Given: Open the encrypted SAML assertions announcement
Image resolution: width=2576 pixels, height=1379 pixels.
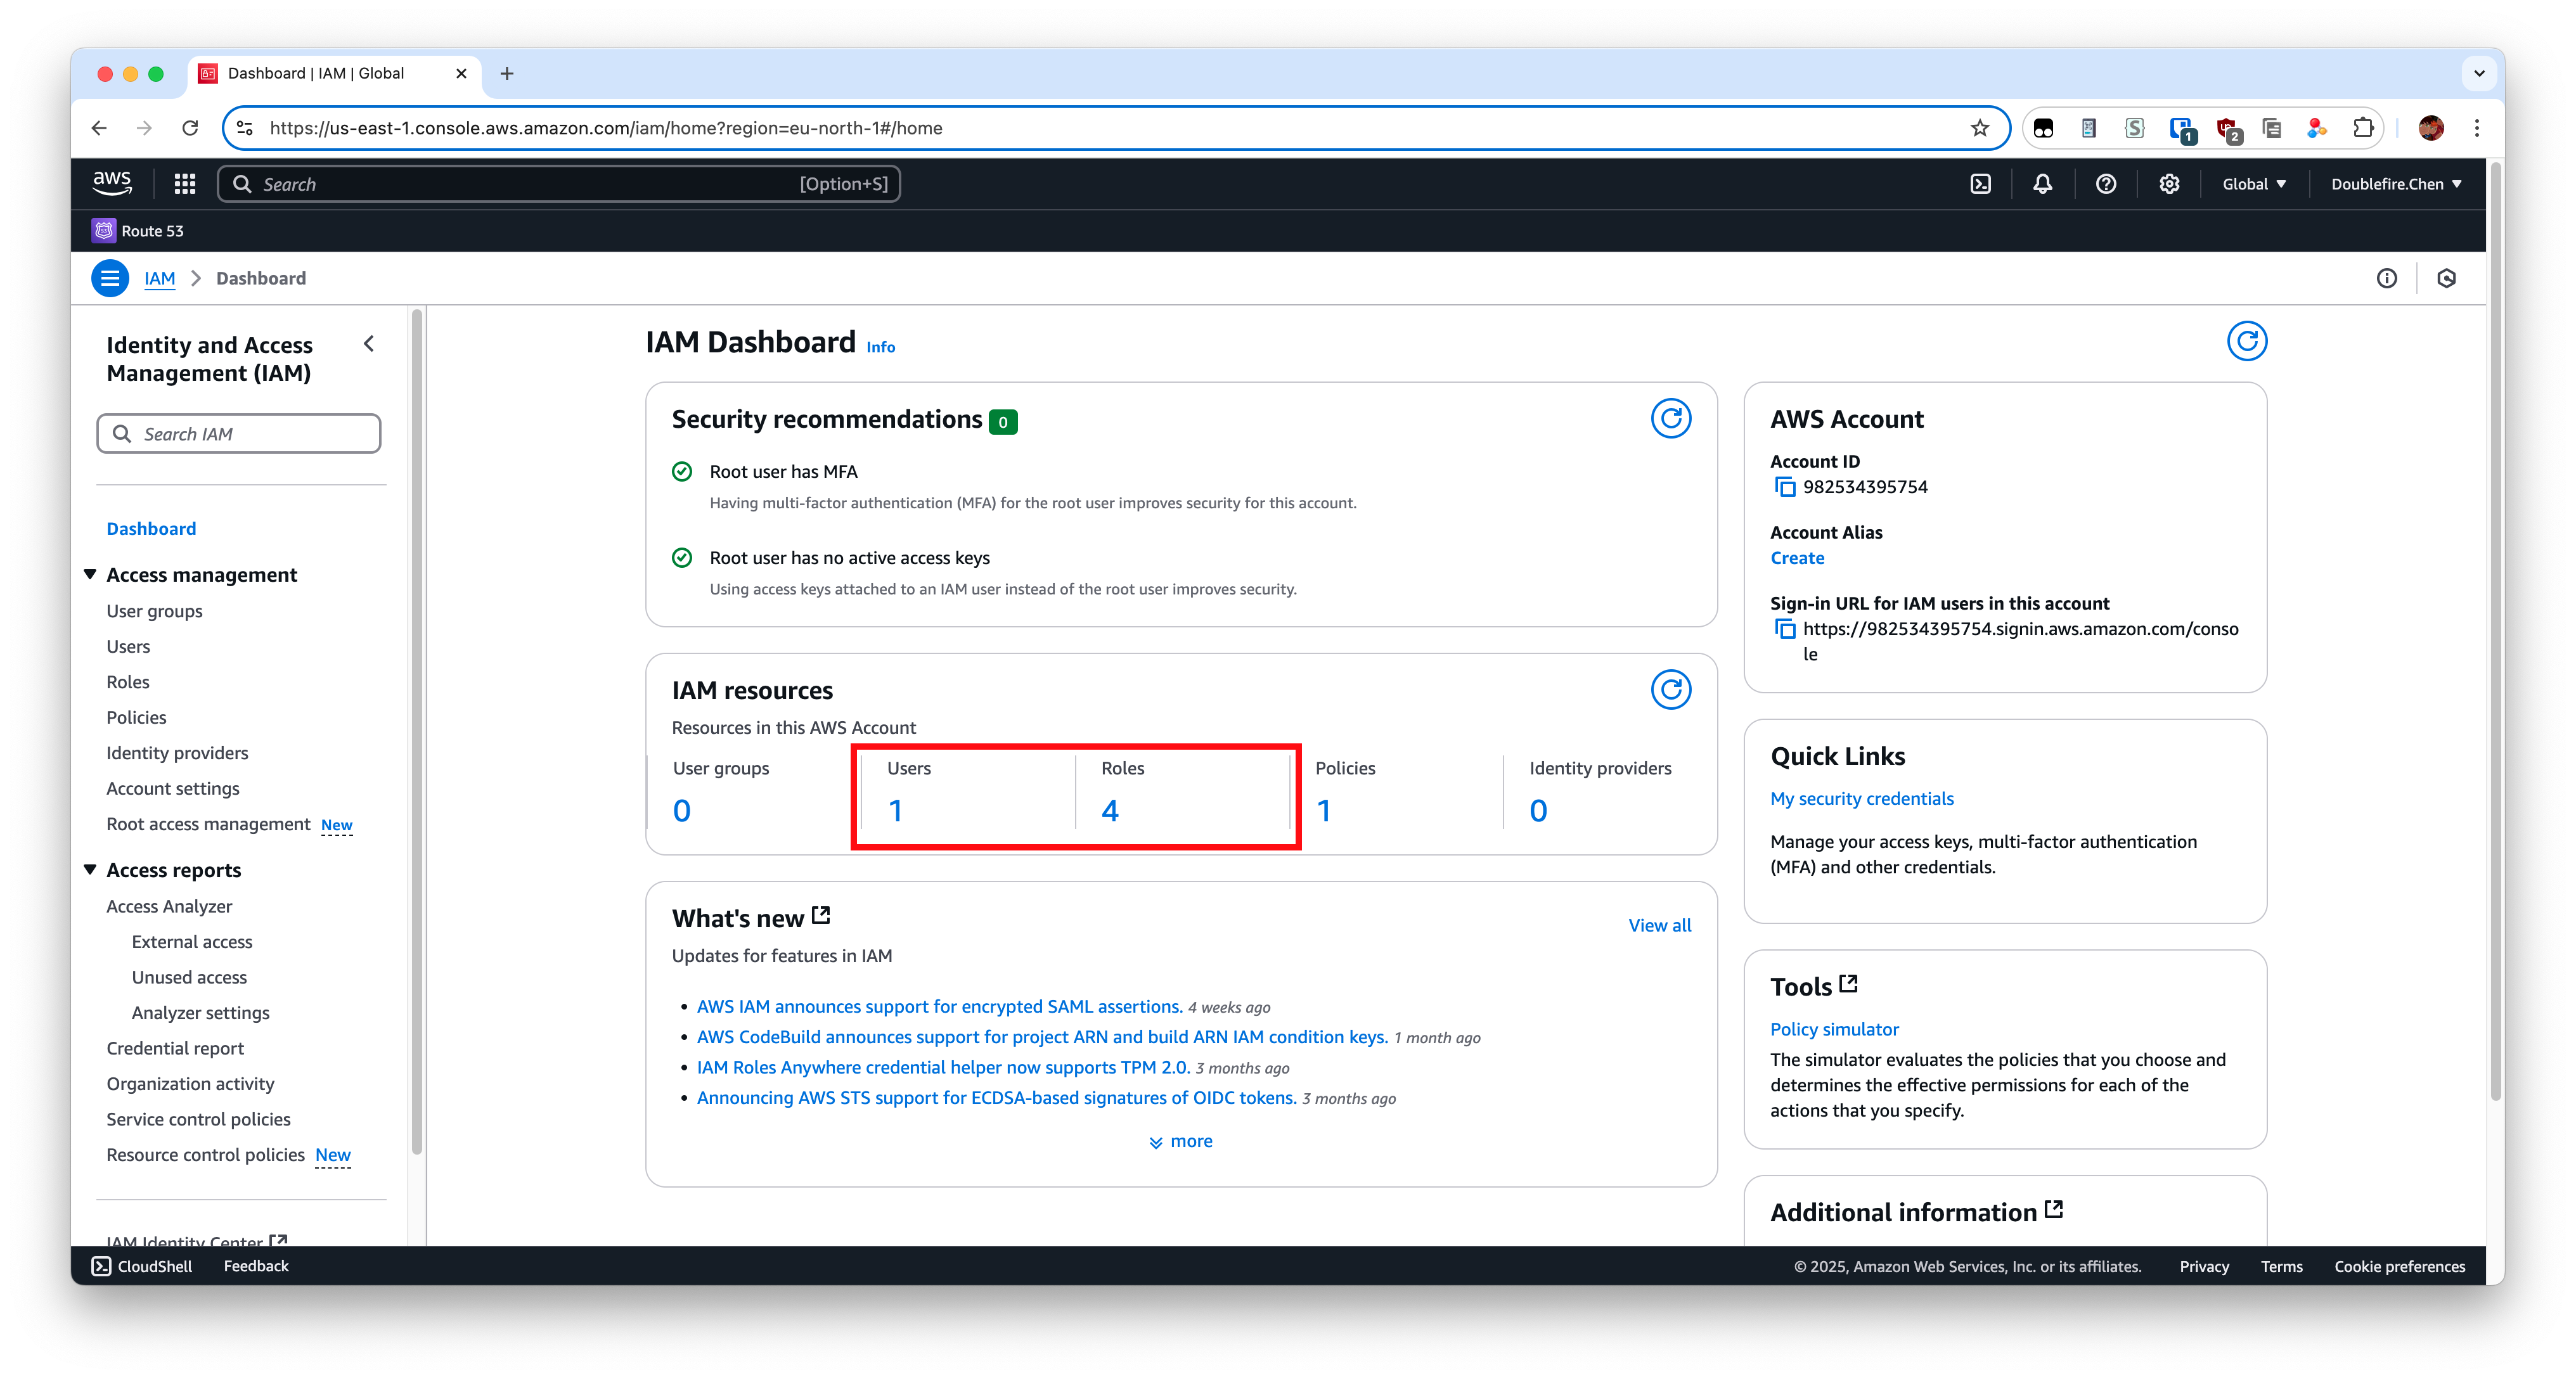Looking at the screenshot, I should click(x=939, y=1006).
